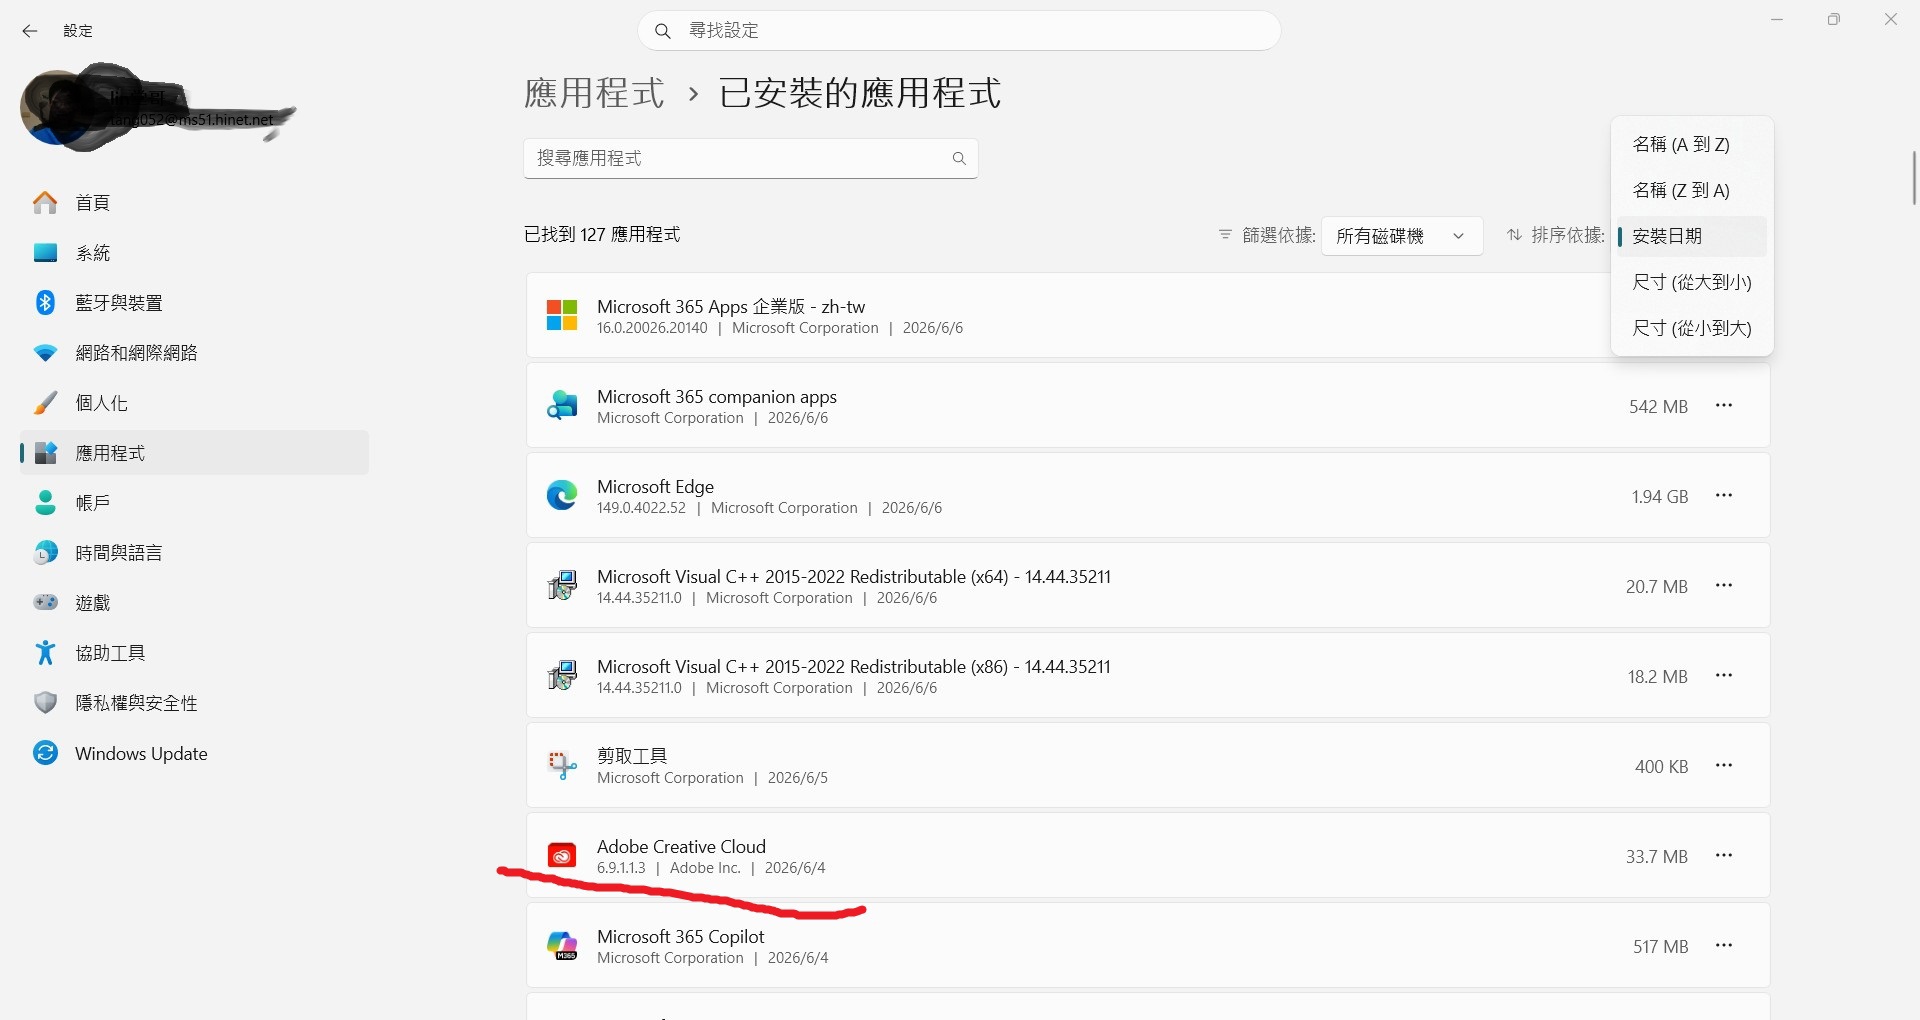This screenshot has height=1020, width=1920.
Task: Choose 安裝日期 sort option
Action: coord(1692,237)
